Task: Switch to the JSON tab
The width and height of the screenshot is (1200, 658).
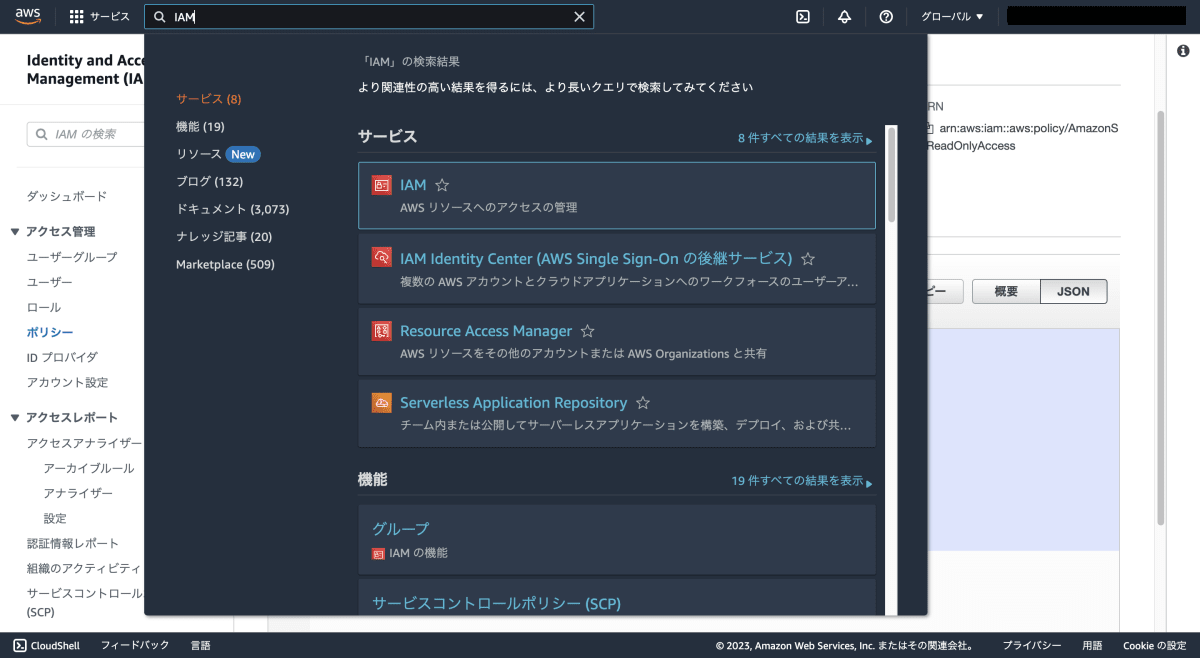Action: click(1073, 292)
